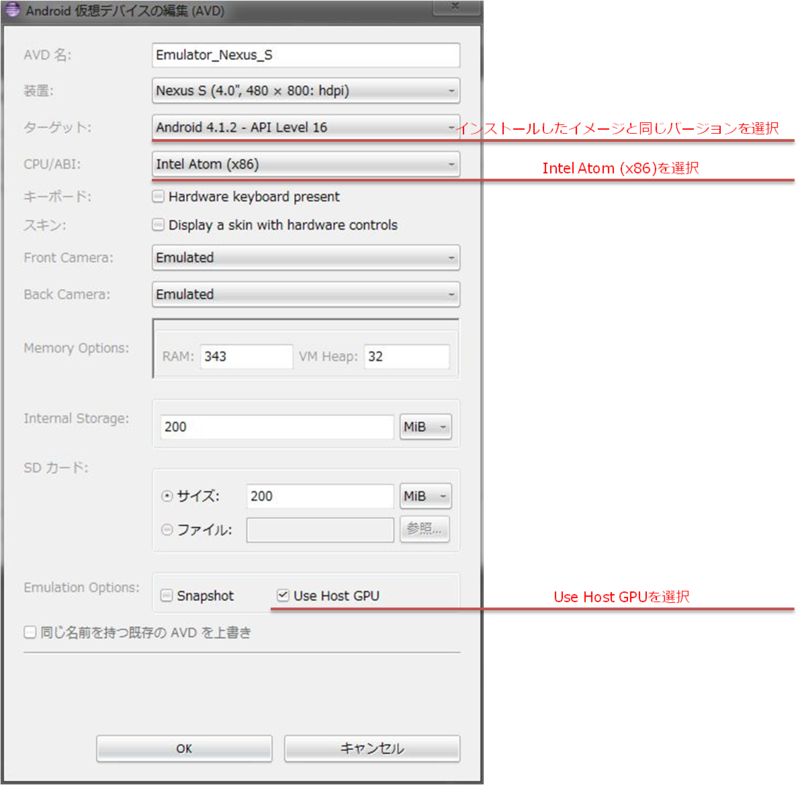Image resolution: width=800 pixels, height=785 pixels.
Task: Open the Front Camera dropdown
Action: tap(450, 258)
